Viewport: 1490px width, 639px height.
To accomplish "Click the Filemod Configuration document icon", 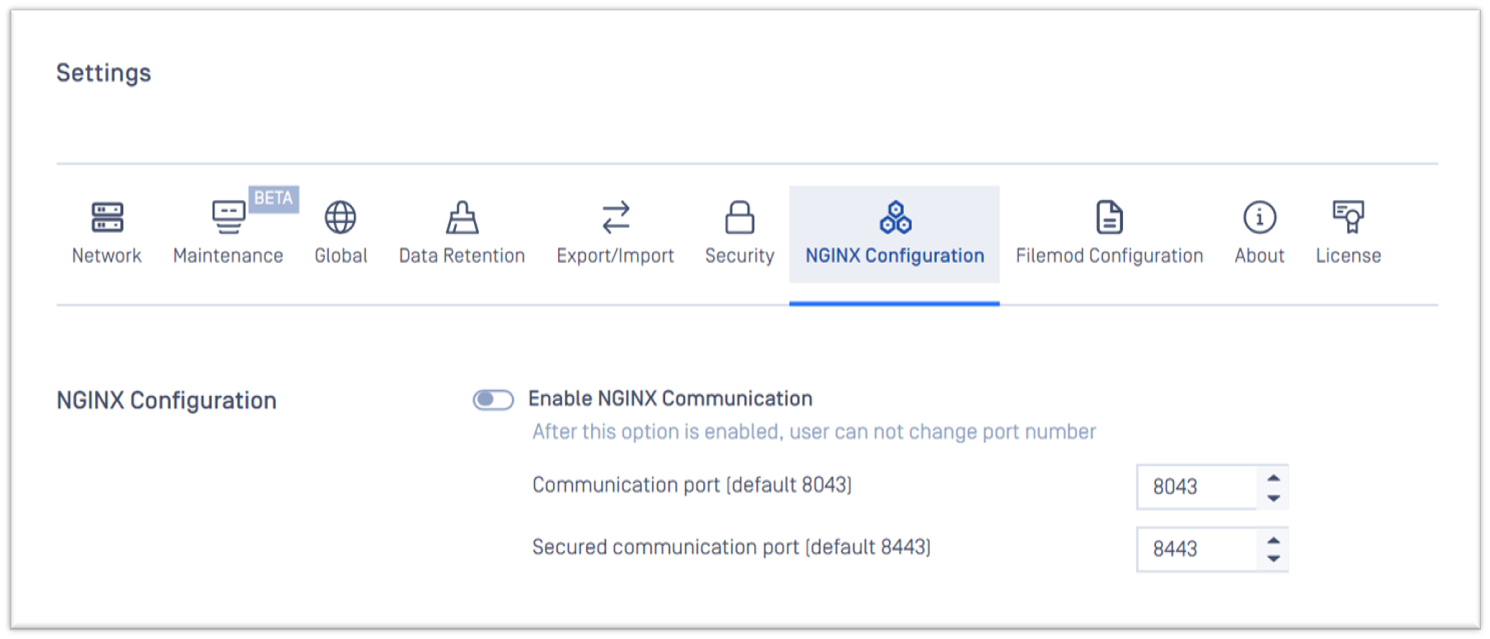I will [1110, 217].
